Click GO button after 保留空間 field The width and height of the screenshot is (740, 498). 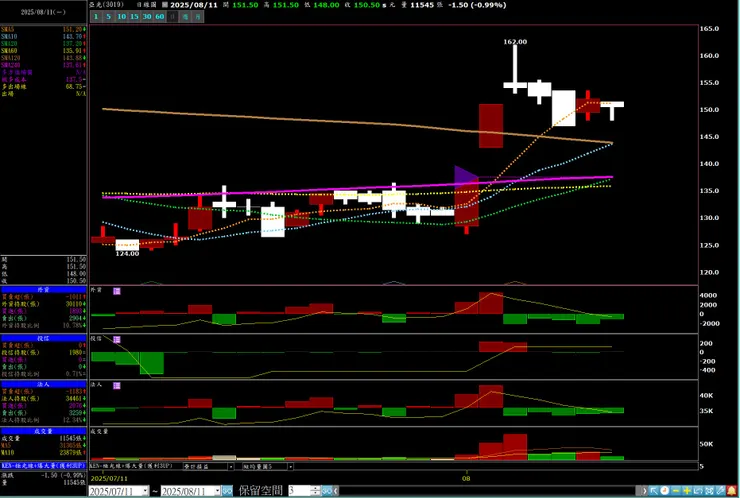coord(327,491)
